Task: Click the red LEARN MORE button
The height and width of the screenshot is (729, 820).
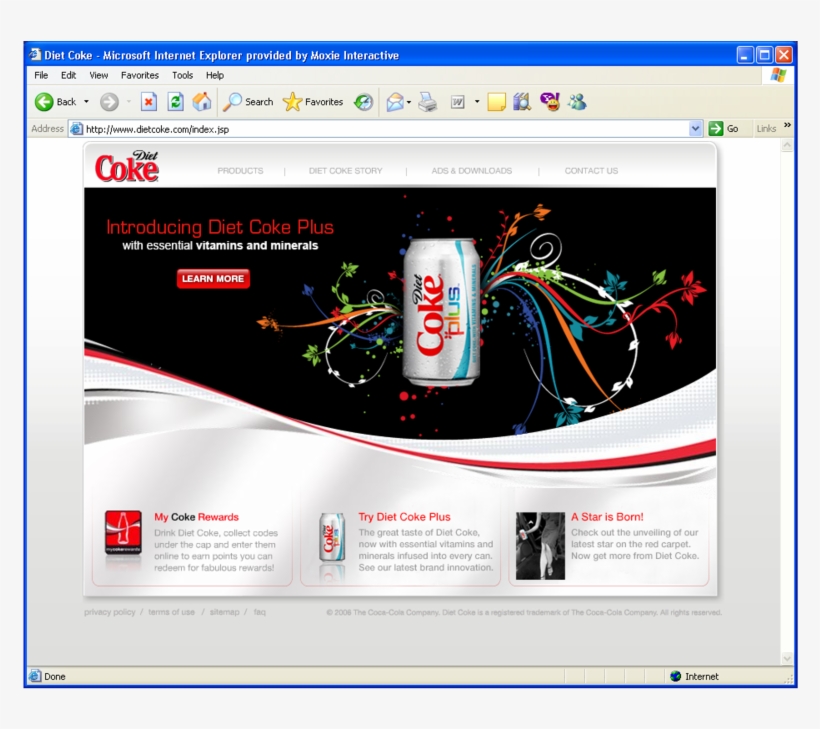Action: [x=213, y=279]
